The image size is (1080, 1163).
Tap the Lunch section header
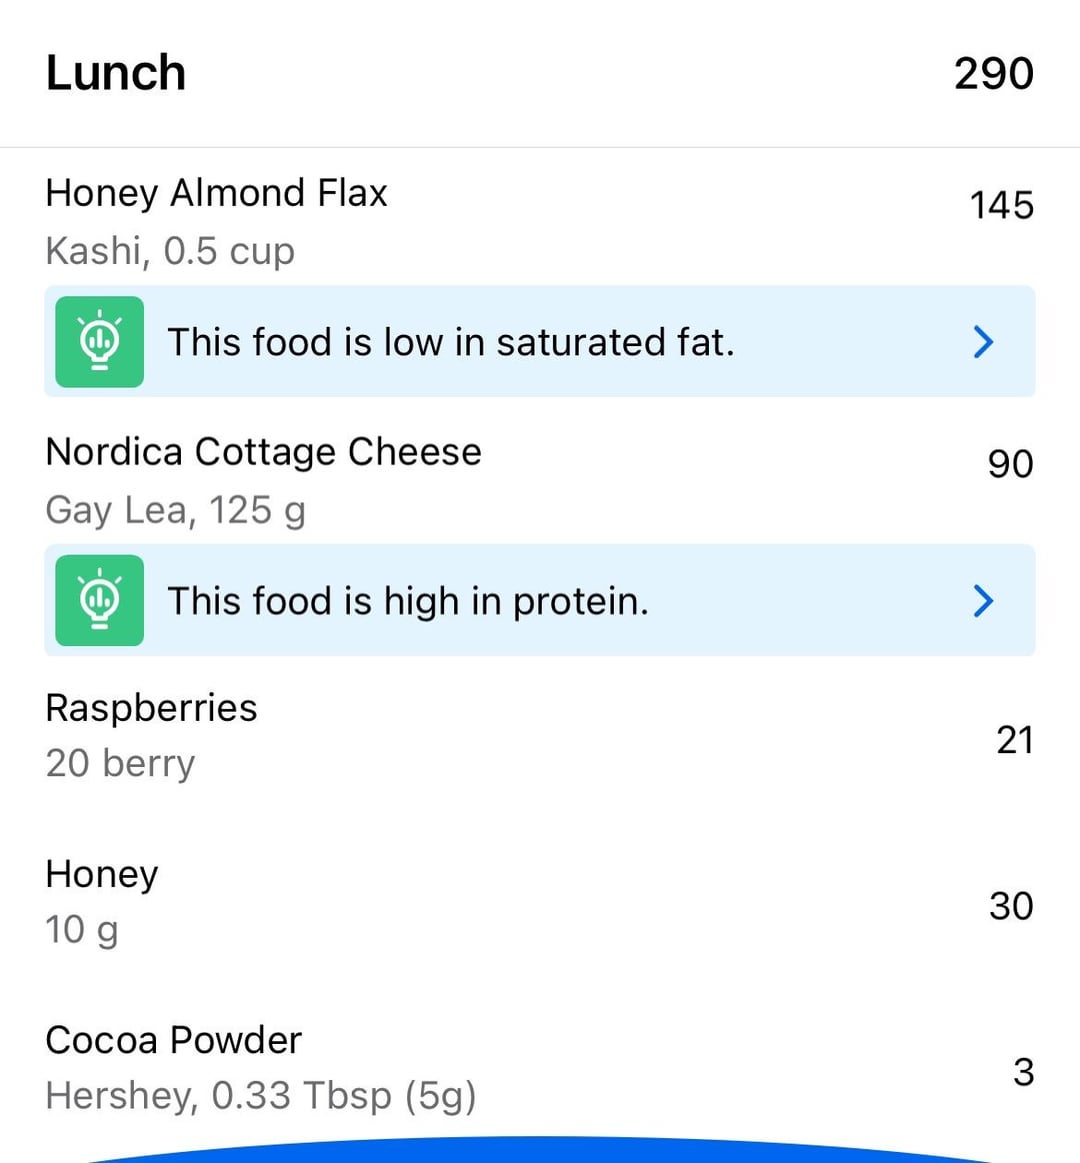coord(540,73)
